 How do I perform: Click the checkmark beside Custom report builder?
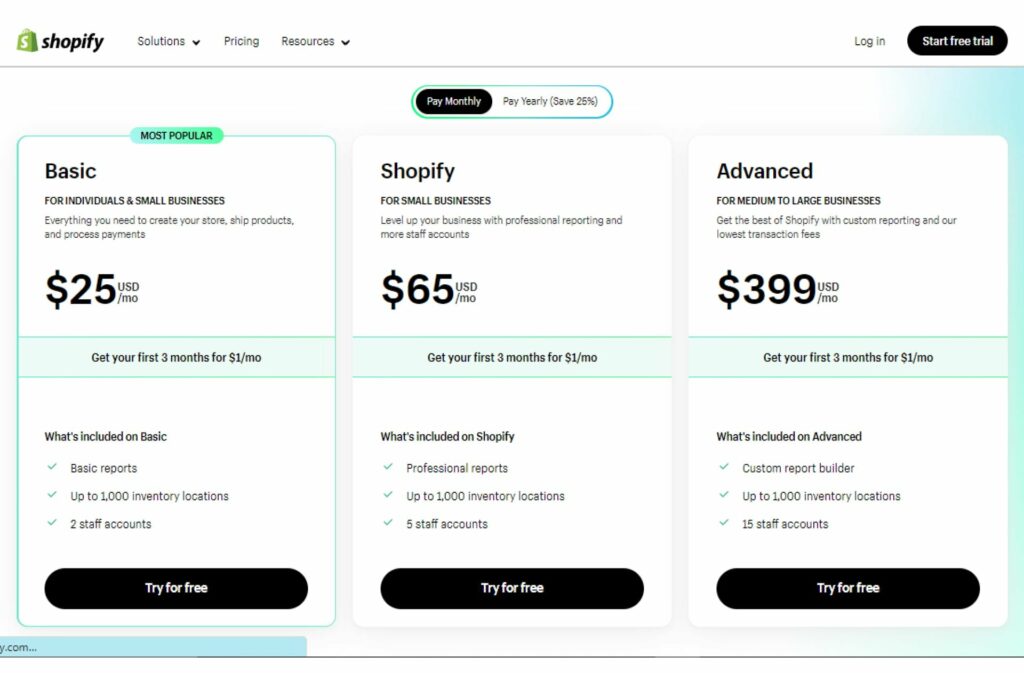coord(723,468)
